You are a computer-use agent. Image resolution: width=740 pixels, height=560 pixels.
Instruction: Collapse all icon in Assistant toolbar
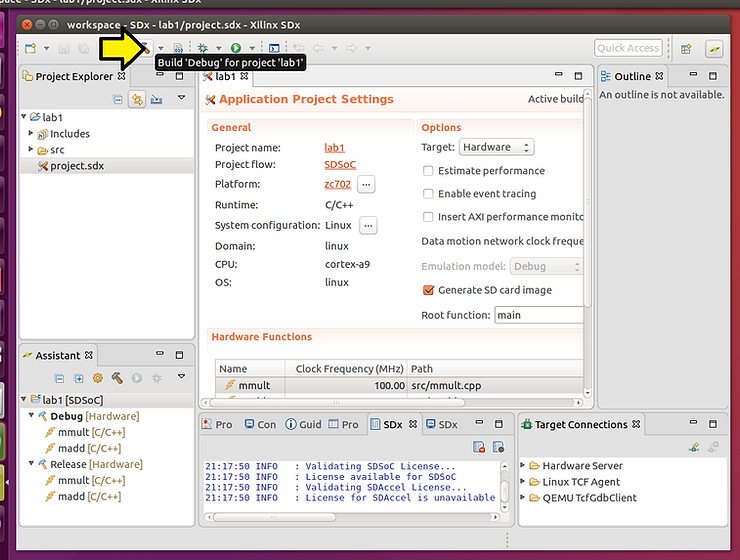pyautogui.click(x=59, y=378)
